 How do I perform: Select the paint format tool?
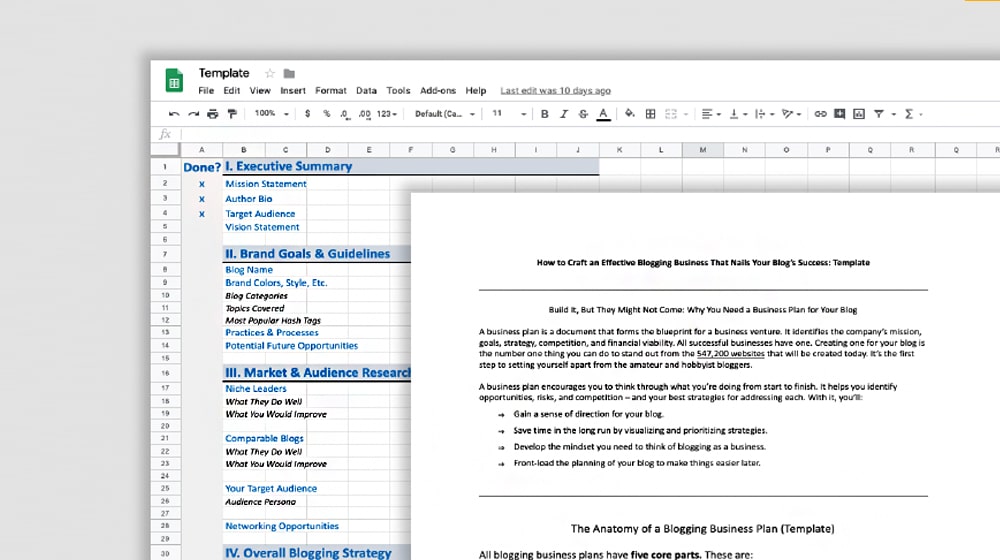click(232, 114)
